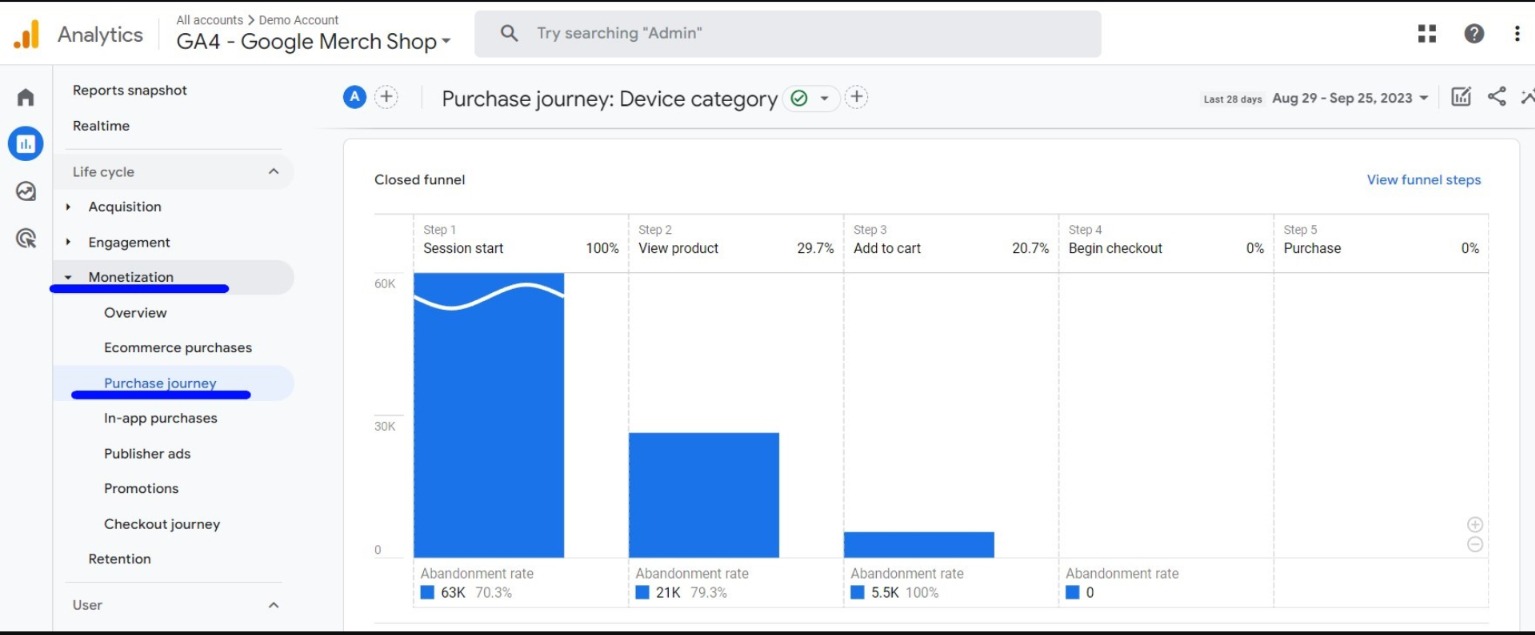Image resolution: width=1535 pixels, height=635 pixels.
Task: Click the 'Purchase journey: Device category' title
Action: pyautogui.click(x=610, y=99)
